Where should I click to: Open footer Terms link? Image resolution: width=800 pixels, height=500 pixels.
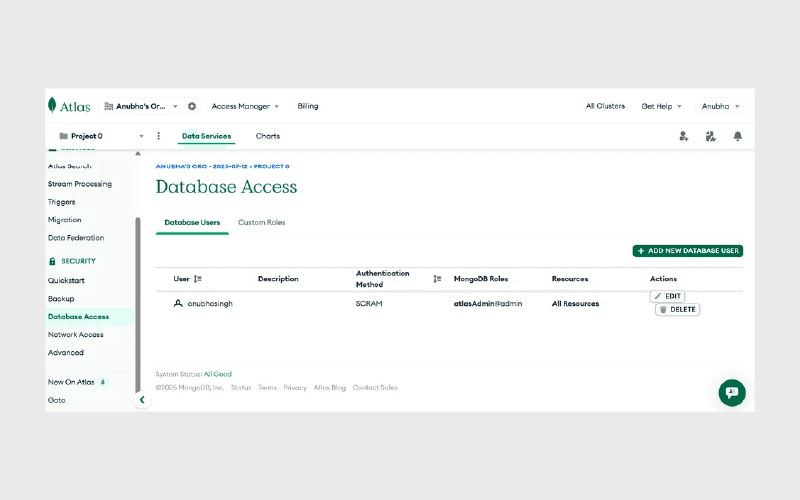click(267, 388)
